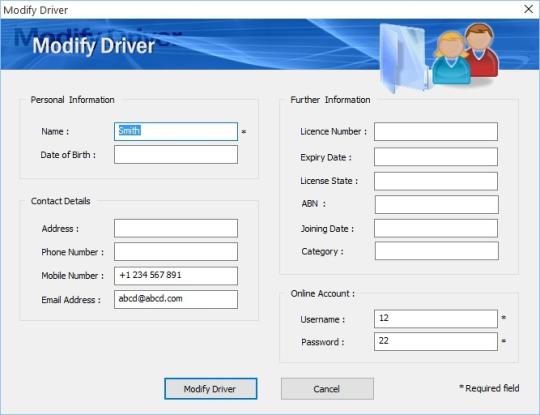Screen dimensions: 540x415
Task: Click the users folder banner icon
Action: [439, 57]
